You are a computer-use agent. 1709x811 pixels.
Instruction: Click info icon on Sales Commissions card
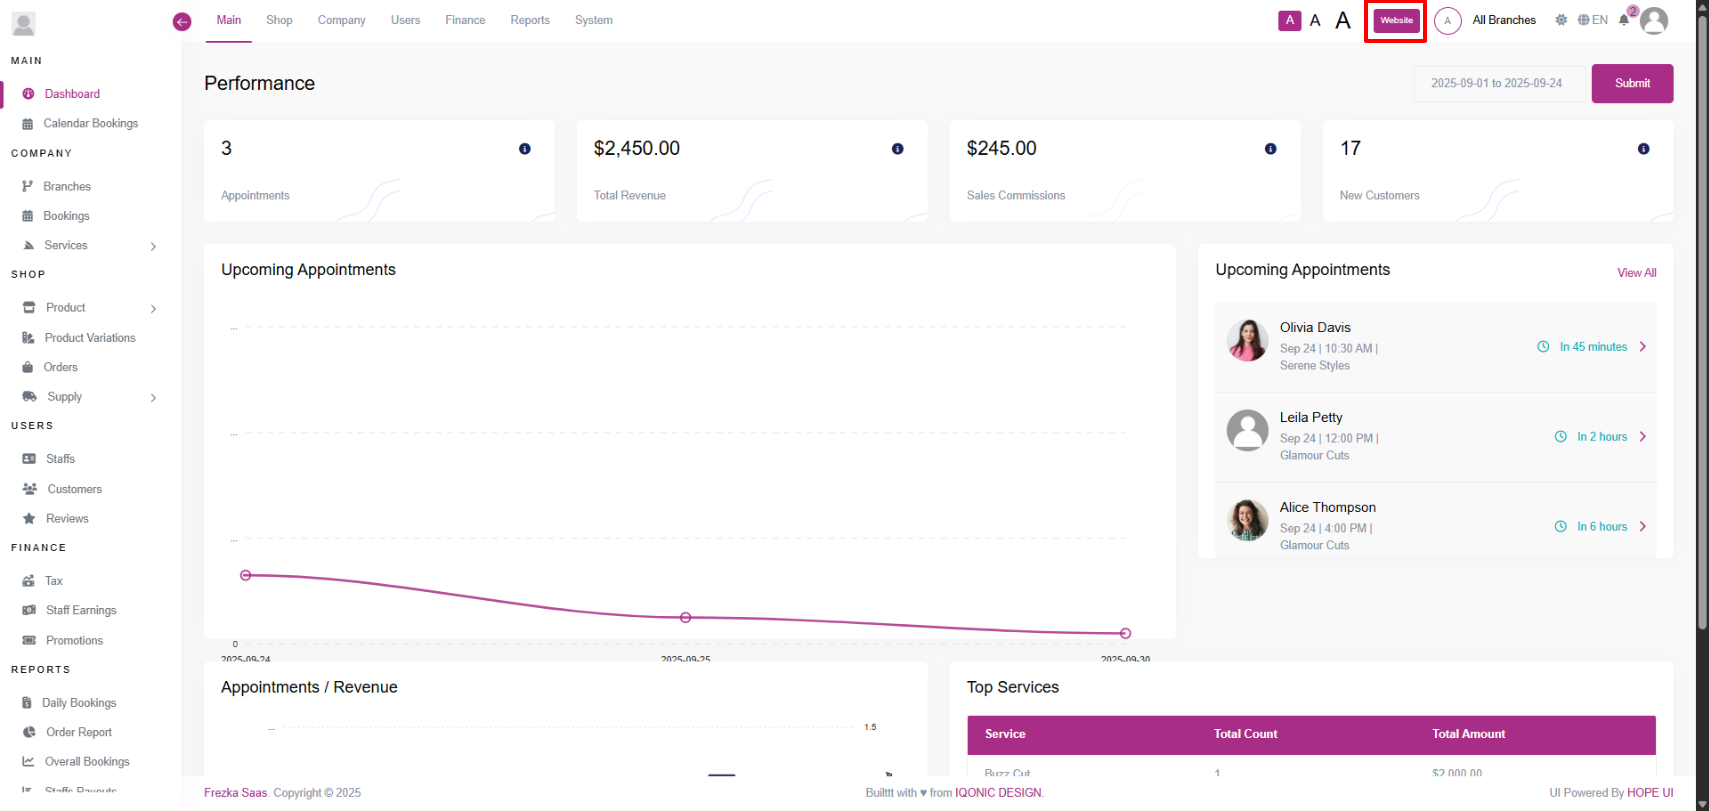click(1270, 149)
